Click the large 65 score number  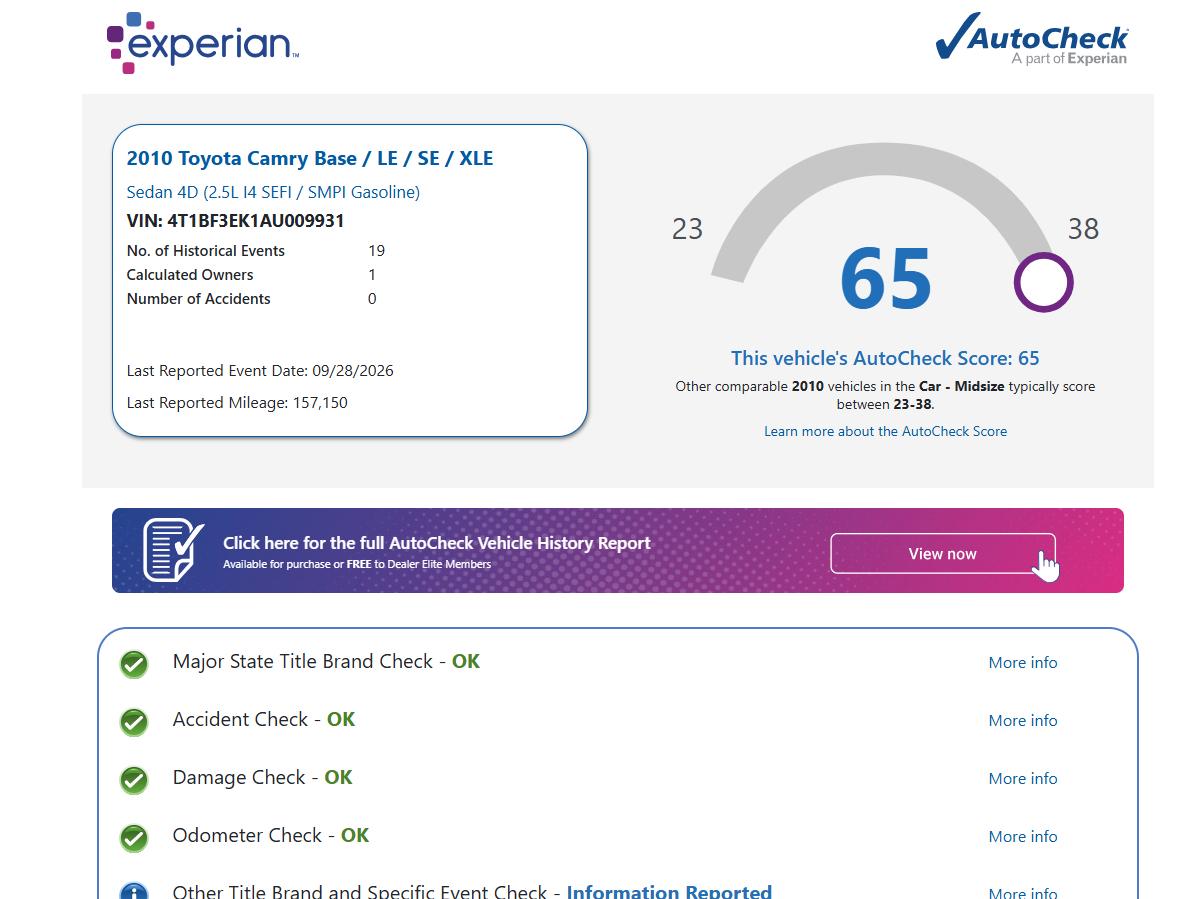(886, 279)
